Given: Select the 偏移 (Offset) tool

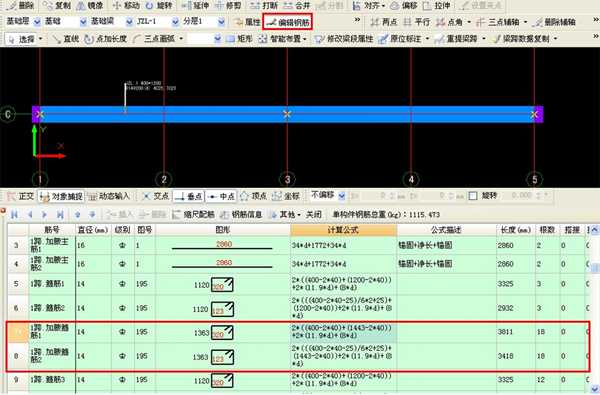Looking at the screenshot, I should point(404,5).
